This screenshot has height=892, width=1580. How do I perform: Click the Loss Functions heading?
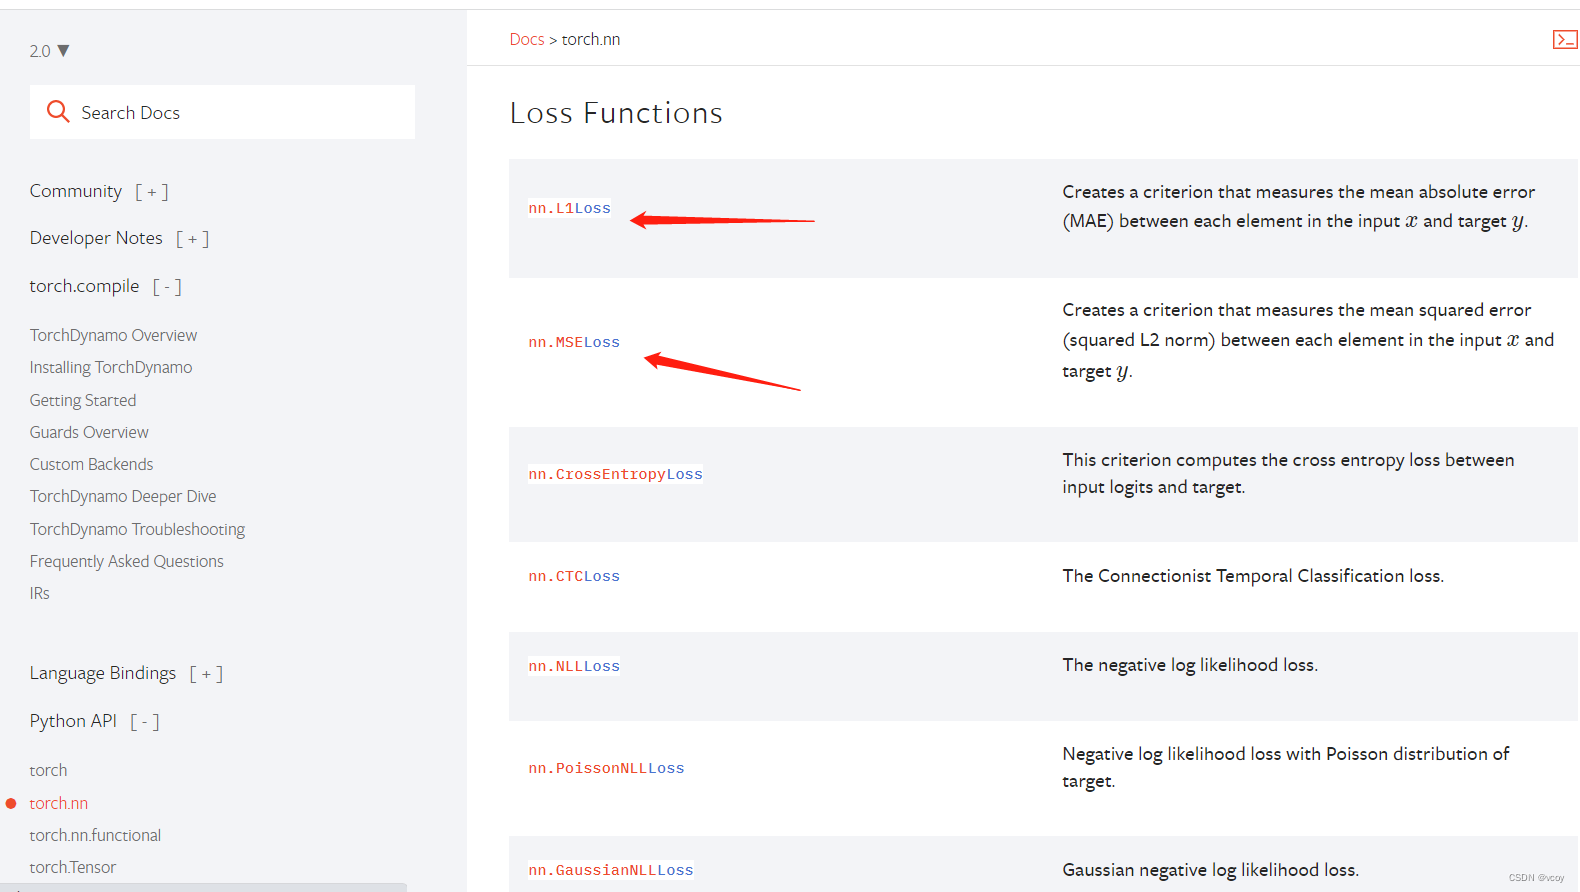point(616,113)
